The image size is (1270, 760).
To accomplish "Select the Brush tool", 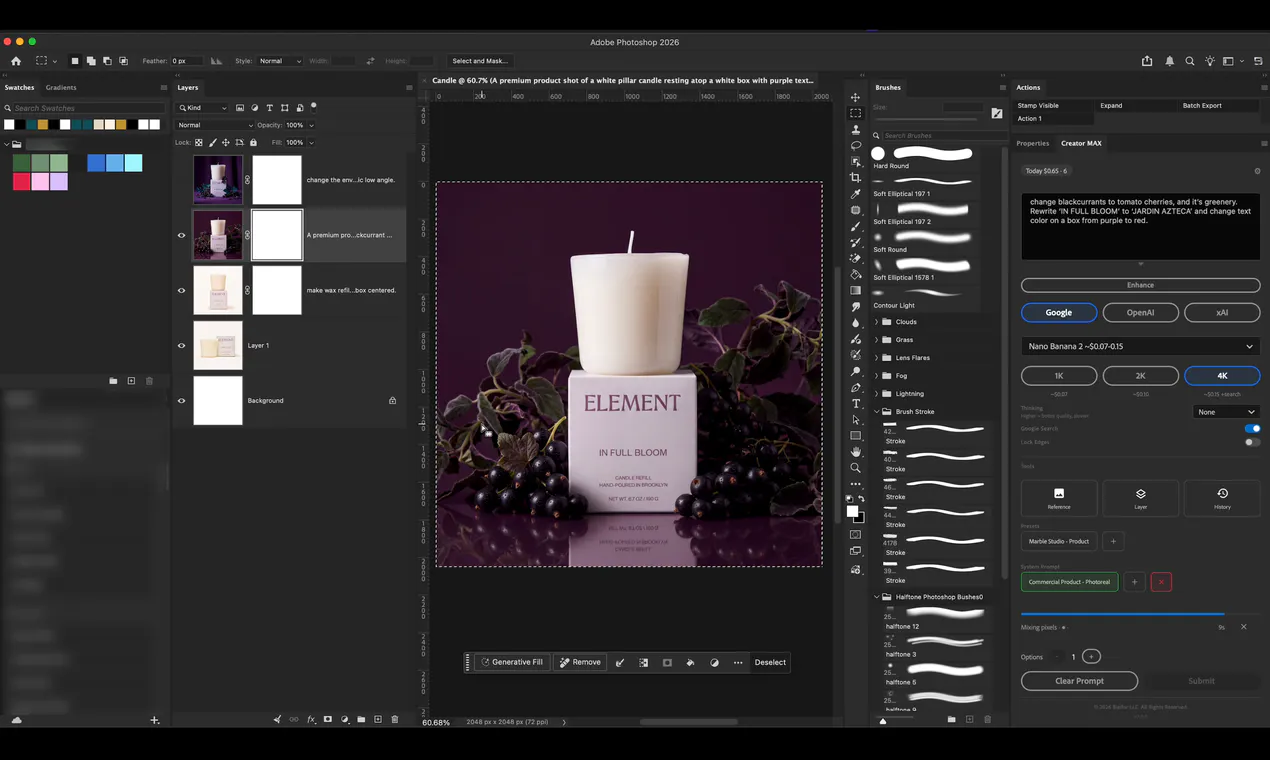I will [855, 226].
